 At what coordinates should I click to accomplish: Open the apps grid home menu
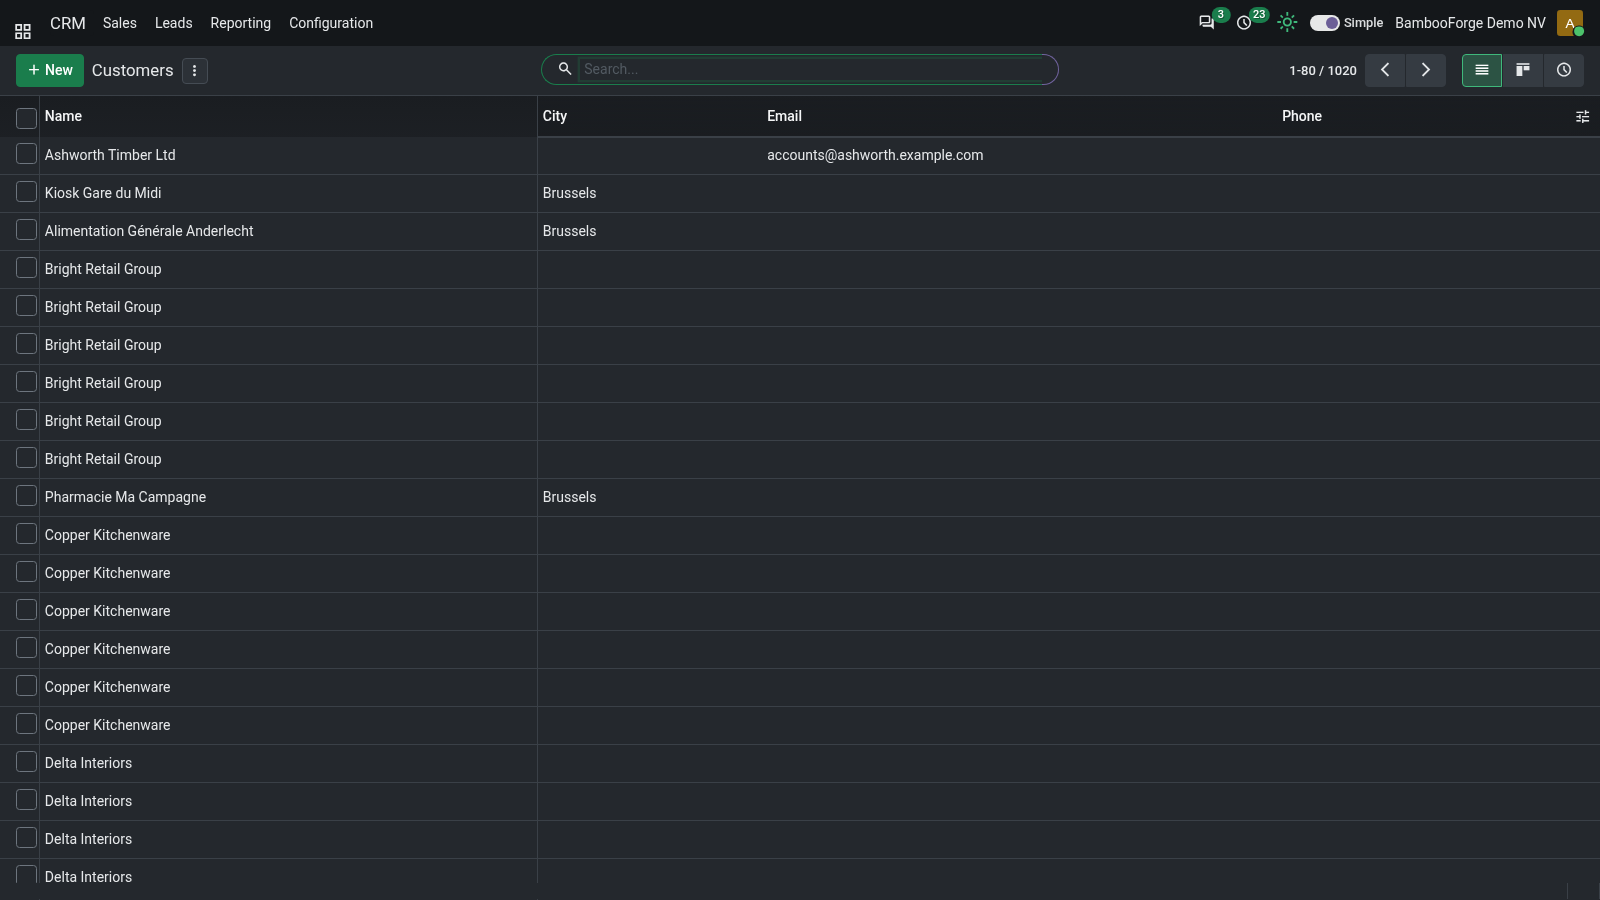coord(23,31)
